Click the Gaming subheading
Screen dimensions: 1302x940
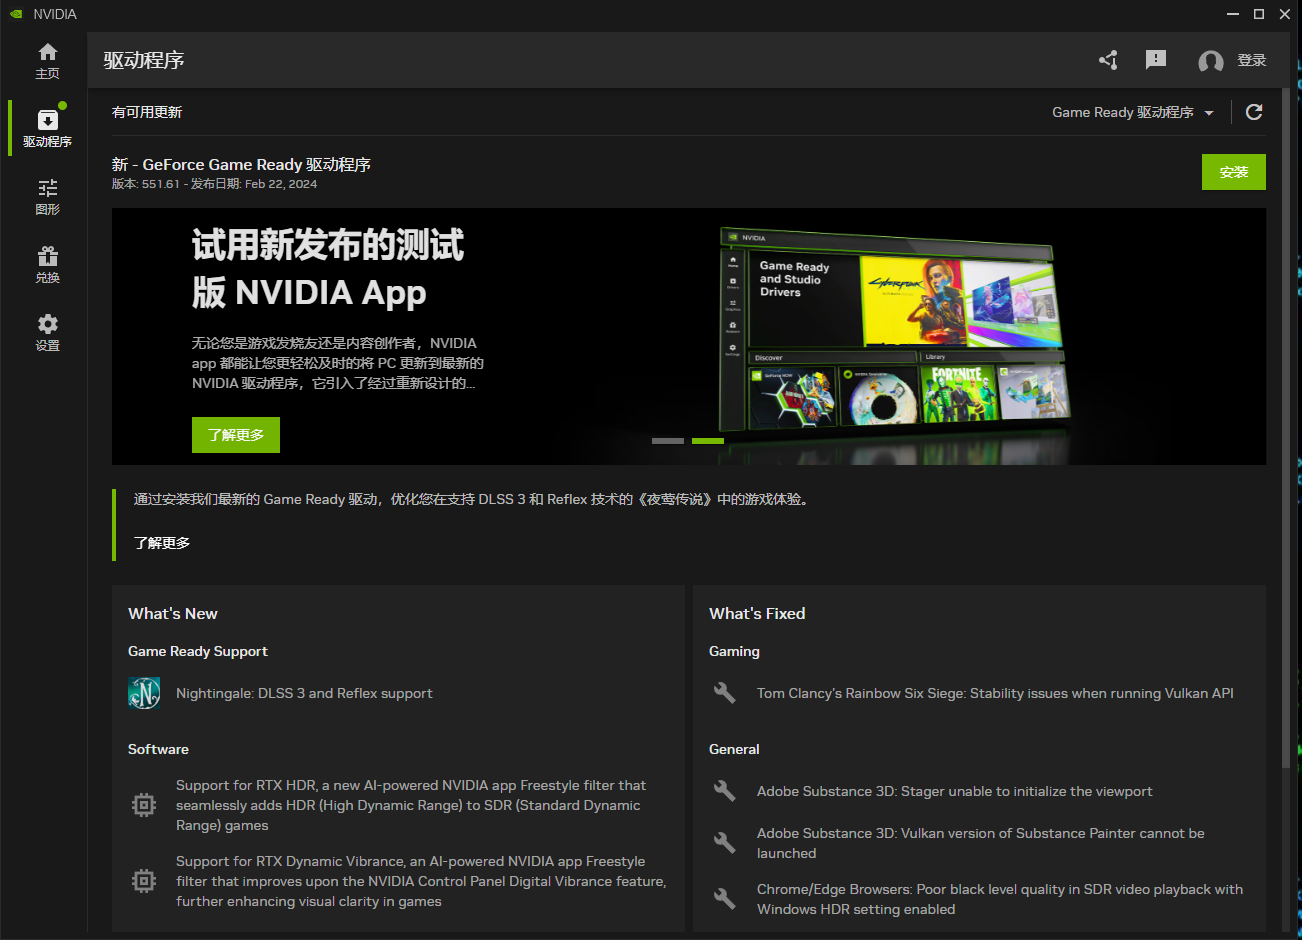click(x=734, y=651)
